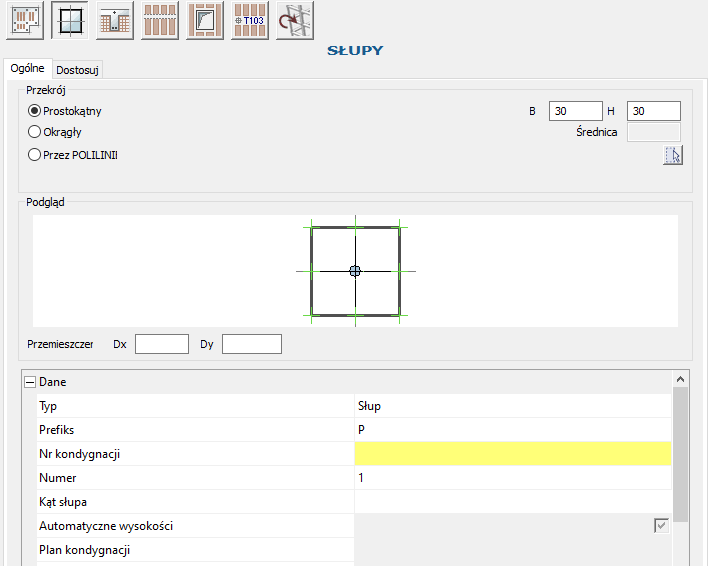Click the red rotate arrow icon
The image size is (708, 566).
[294, 20]
